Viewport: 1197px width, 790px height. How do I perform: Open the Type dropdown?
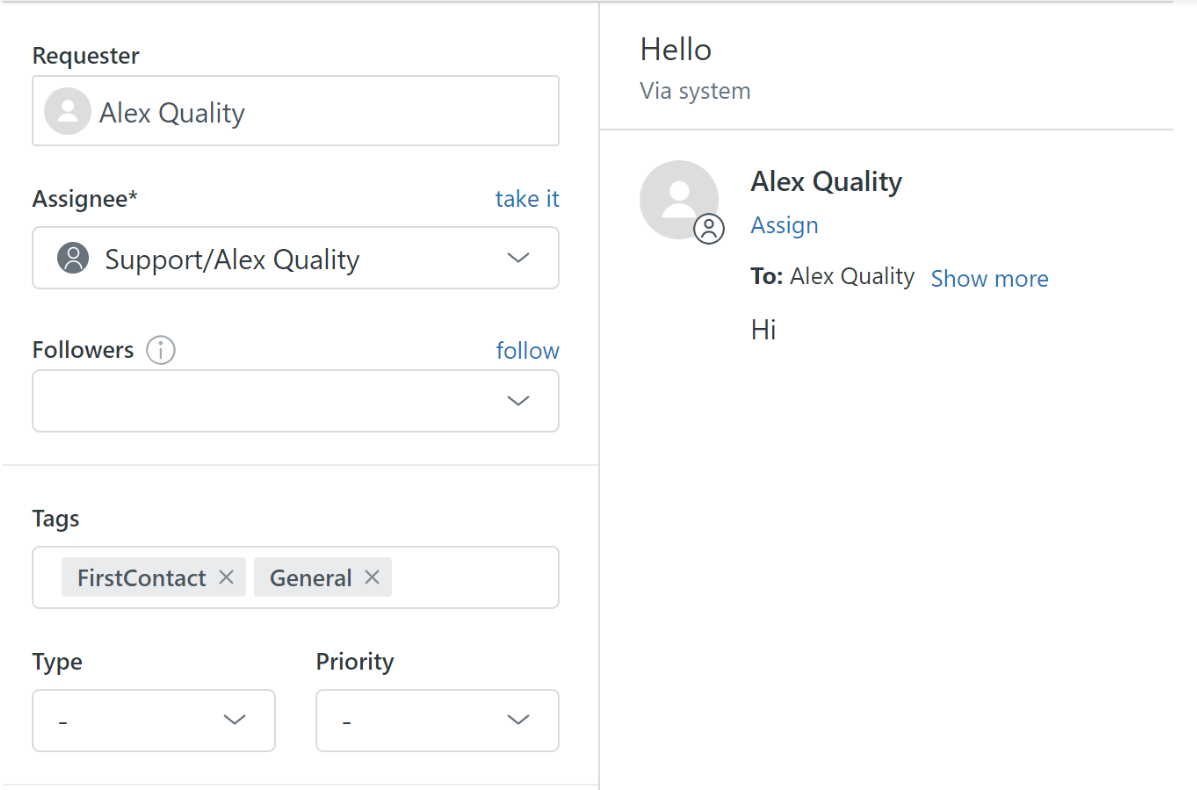tap(154, 720)
